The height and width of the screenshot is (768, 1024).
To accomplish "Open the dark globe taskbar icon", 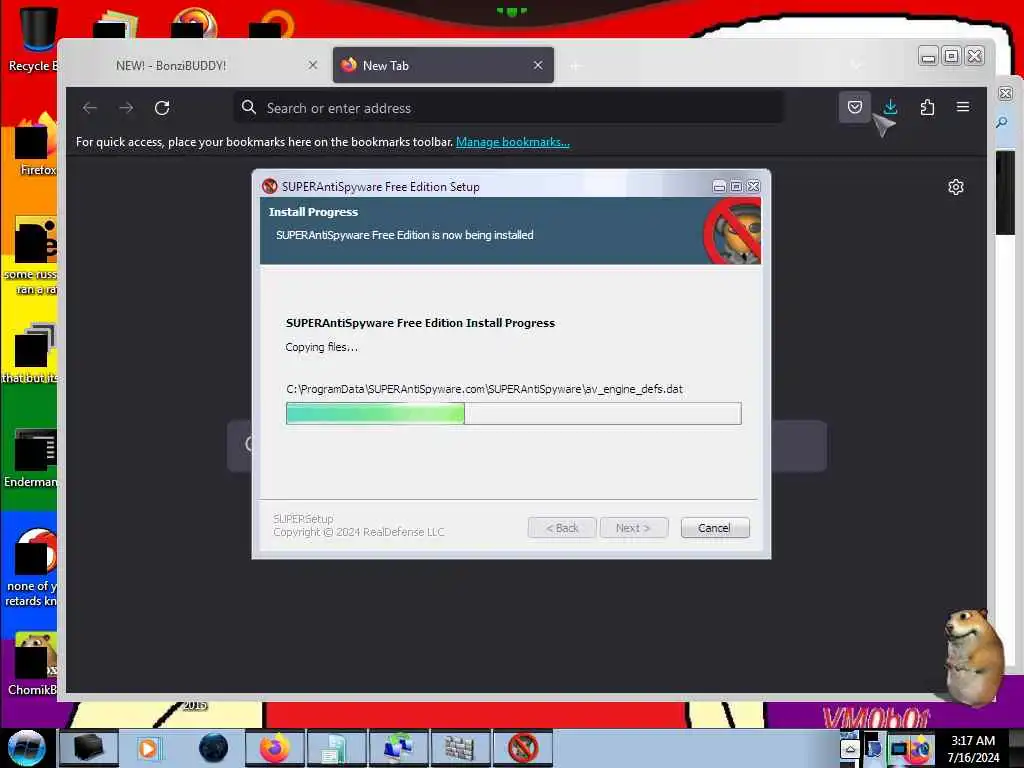I will tap(213, 748).
